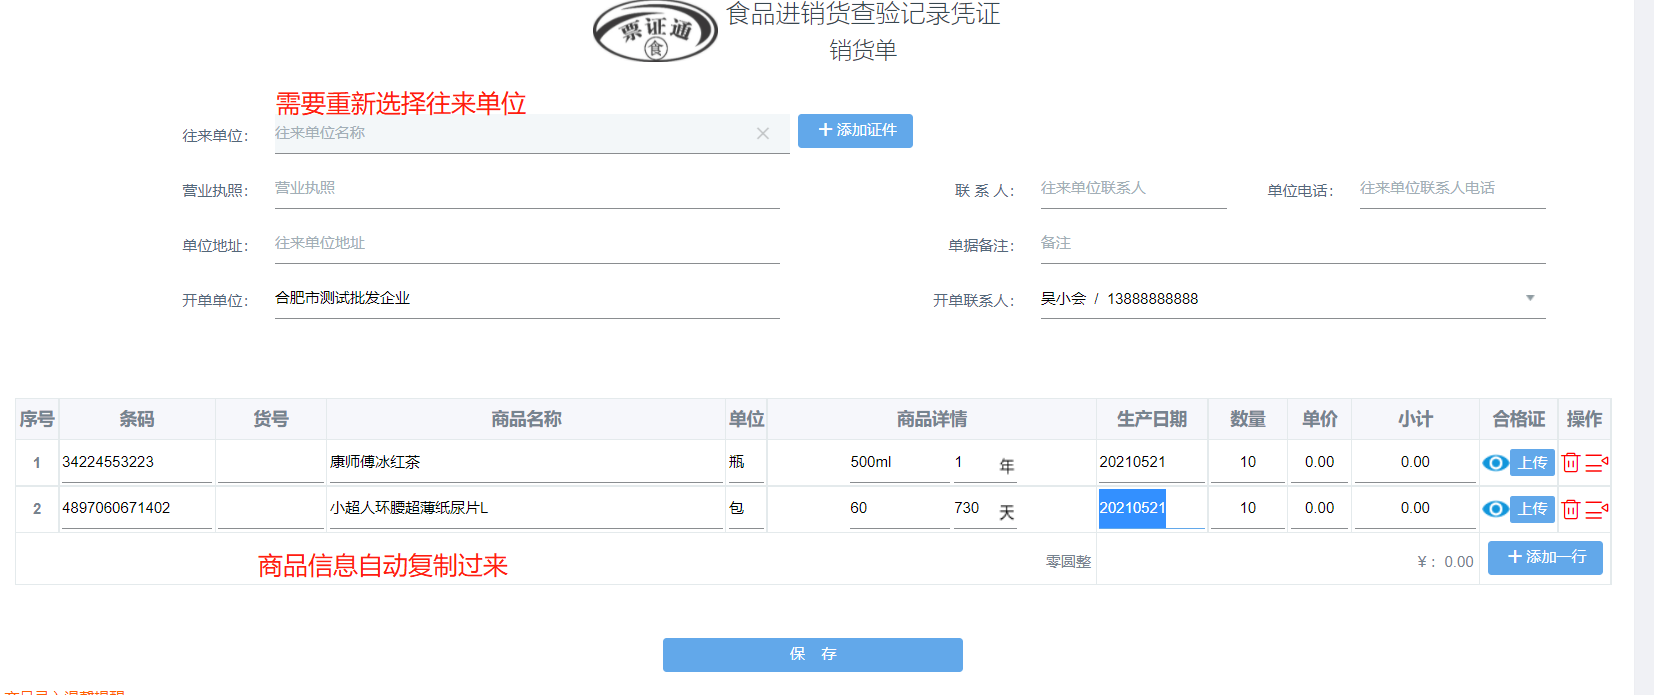Click the product name 小超人环腰超薄纸尿片L

pyautogui.click(x=525, y=508)
